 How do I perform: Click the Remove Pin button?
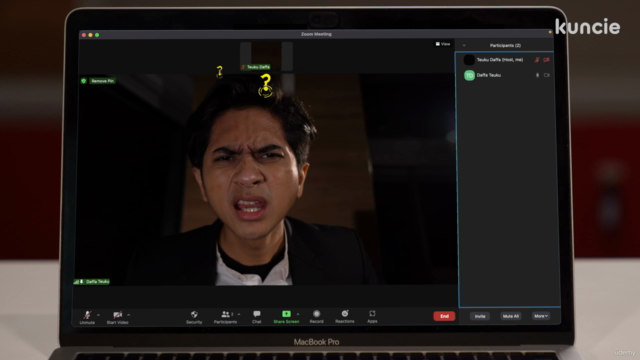(x=102, y=81)
